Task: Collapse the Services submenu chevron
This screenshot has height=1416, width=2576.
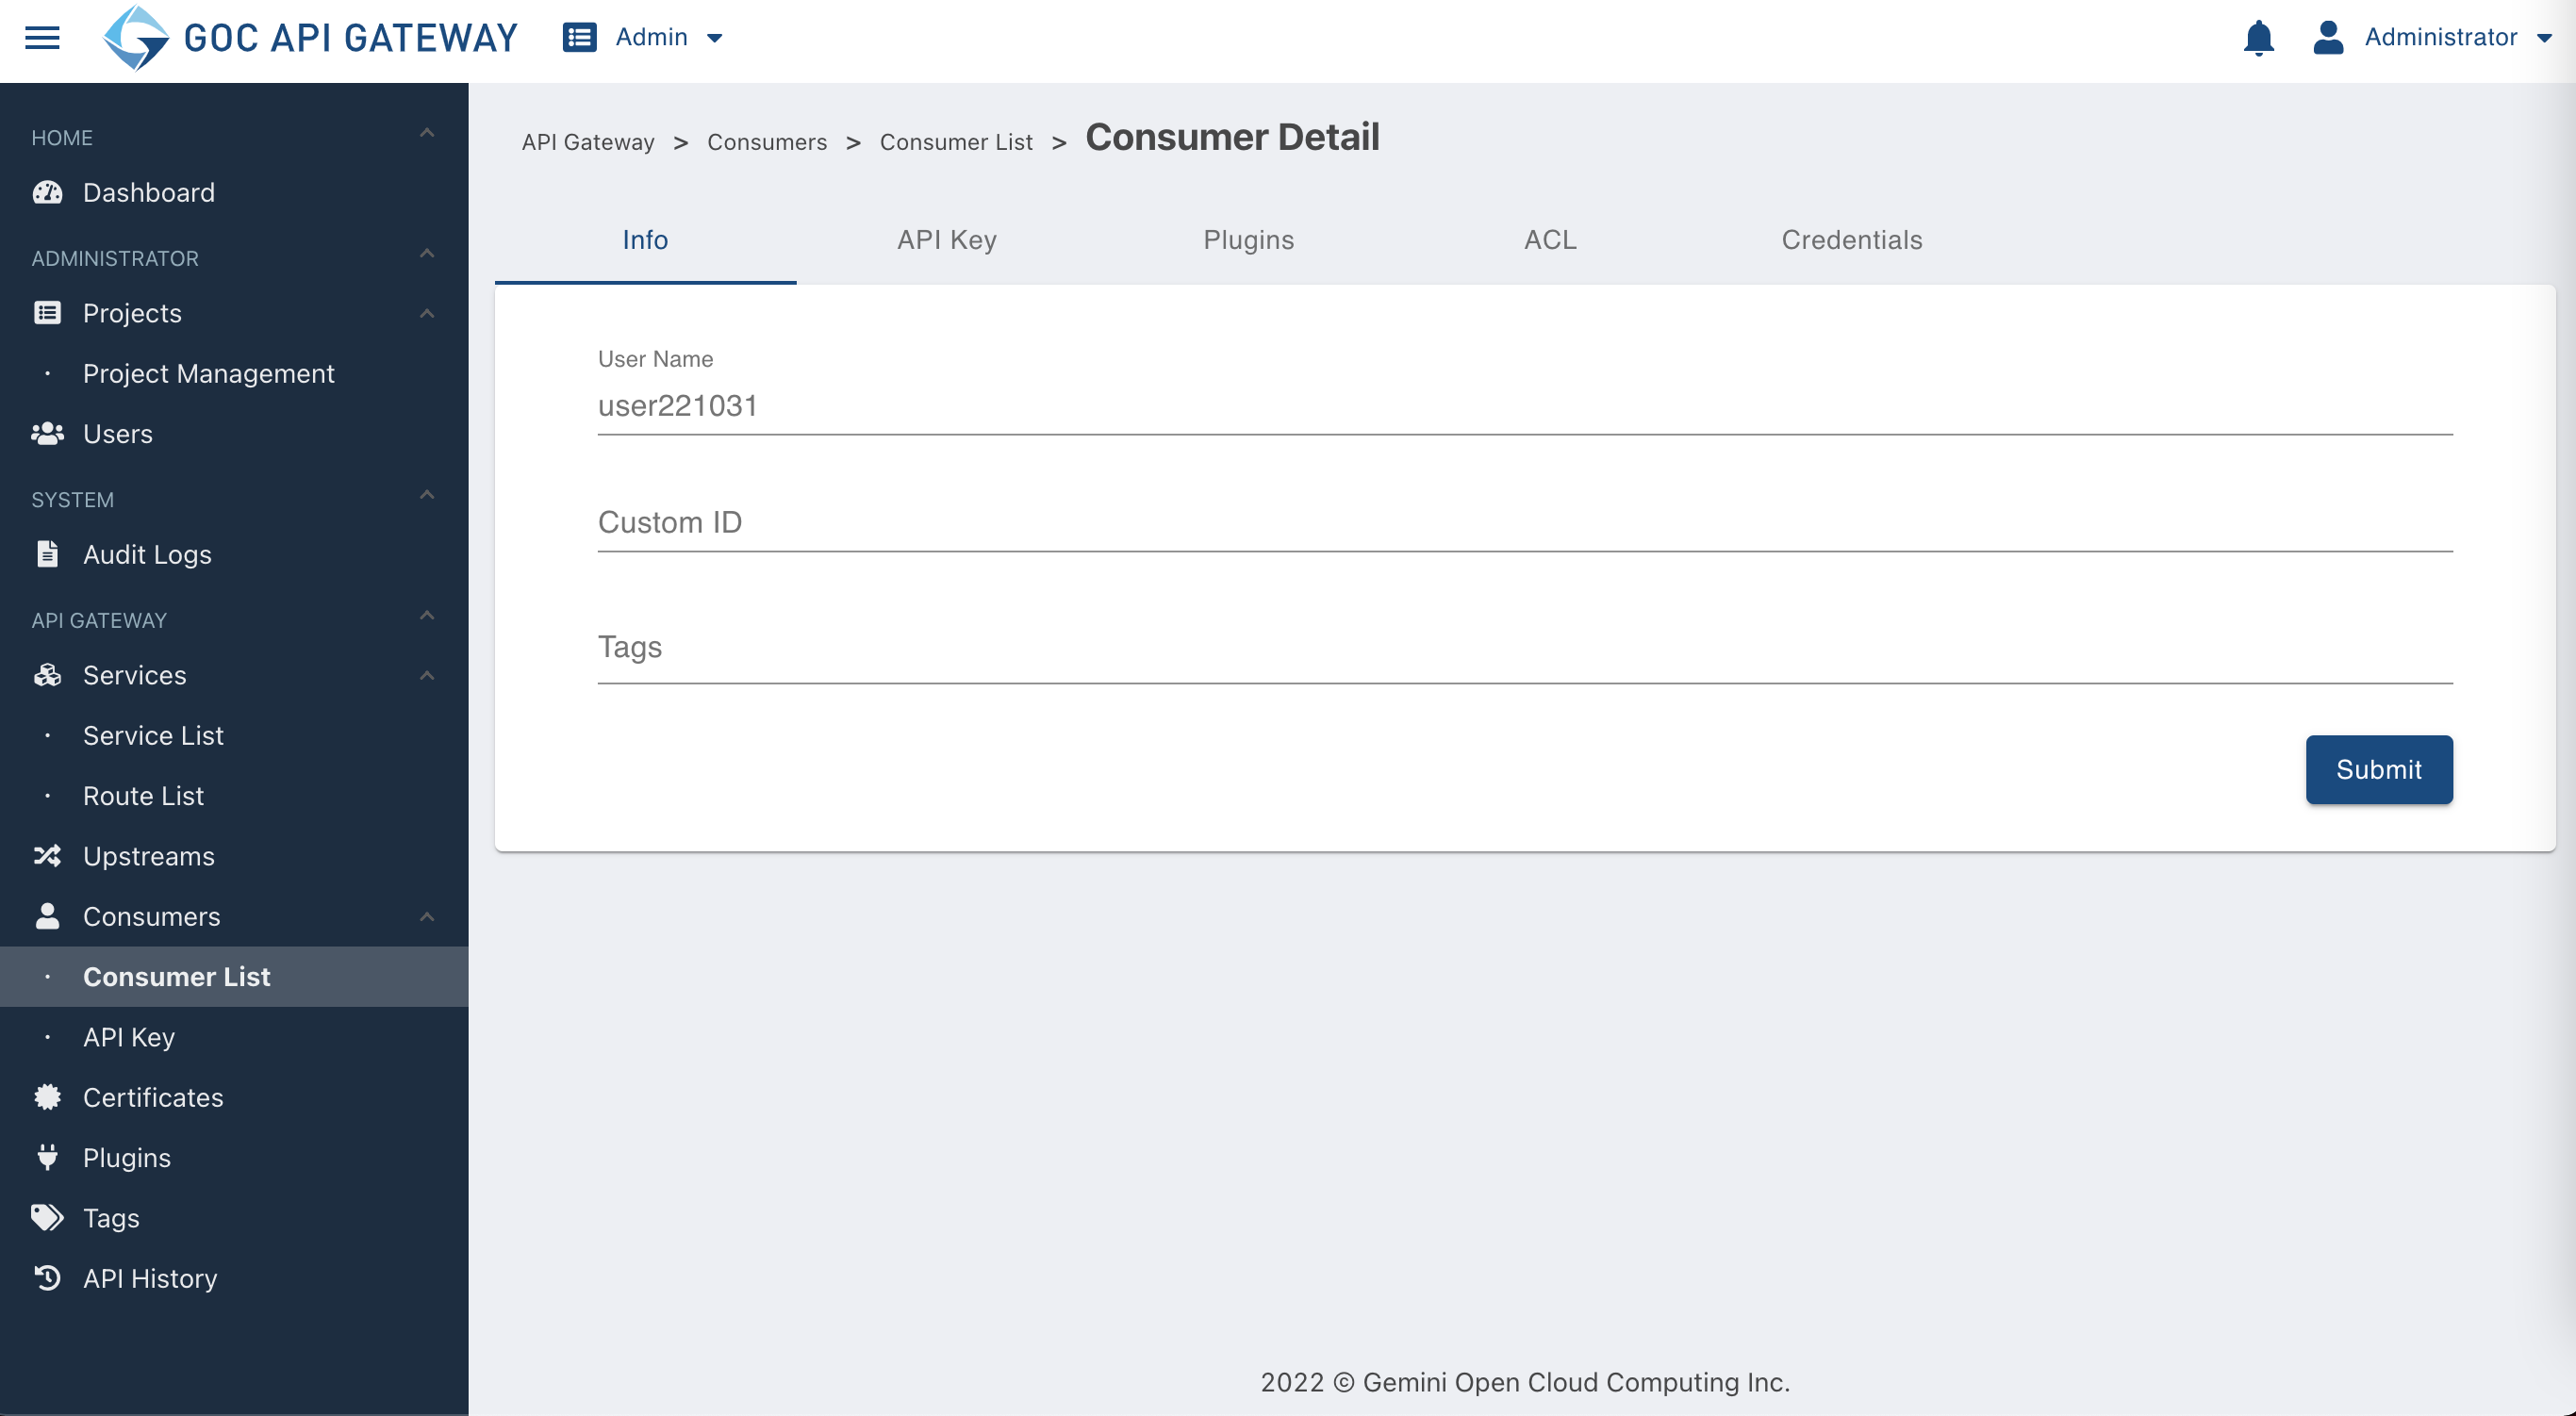Action: click(x=427, y=676)
